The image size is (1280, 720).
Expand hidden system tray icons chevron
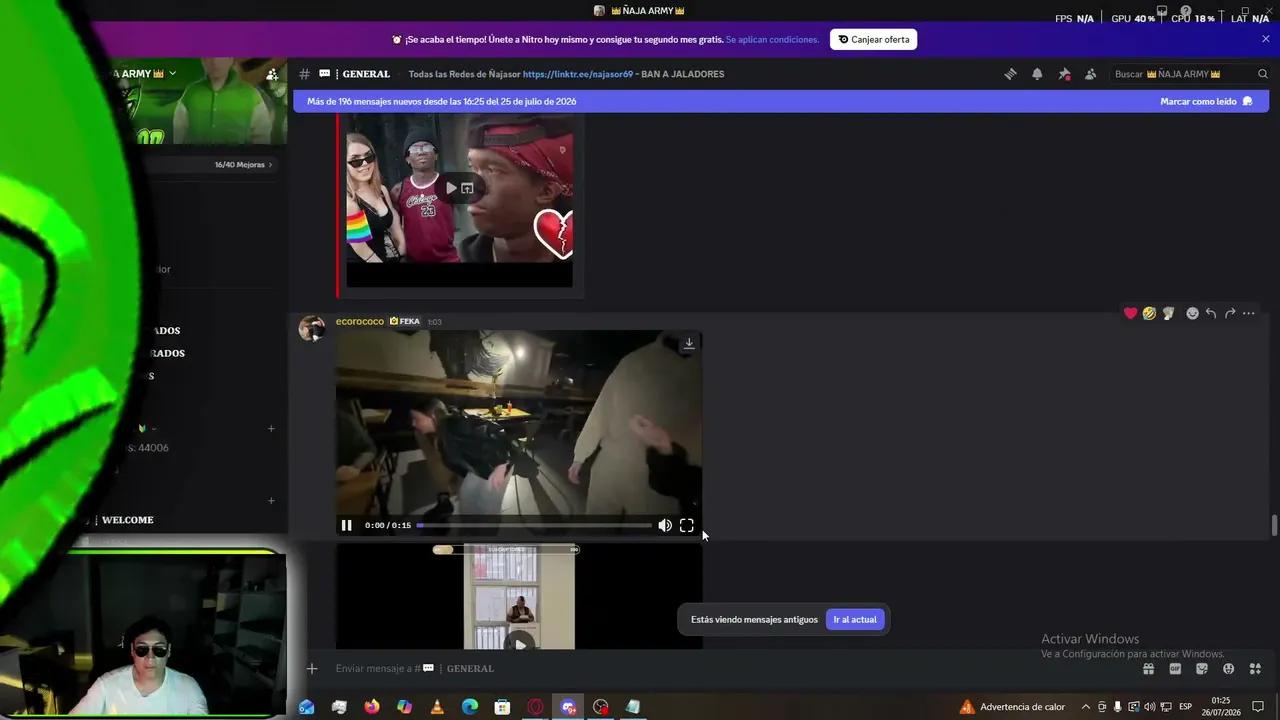(1086, 707)
